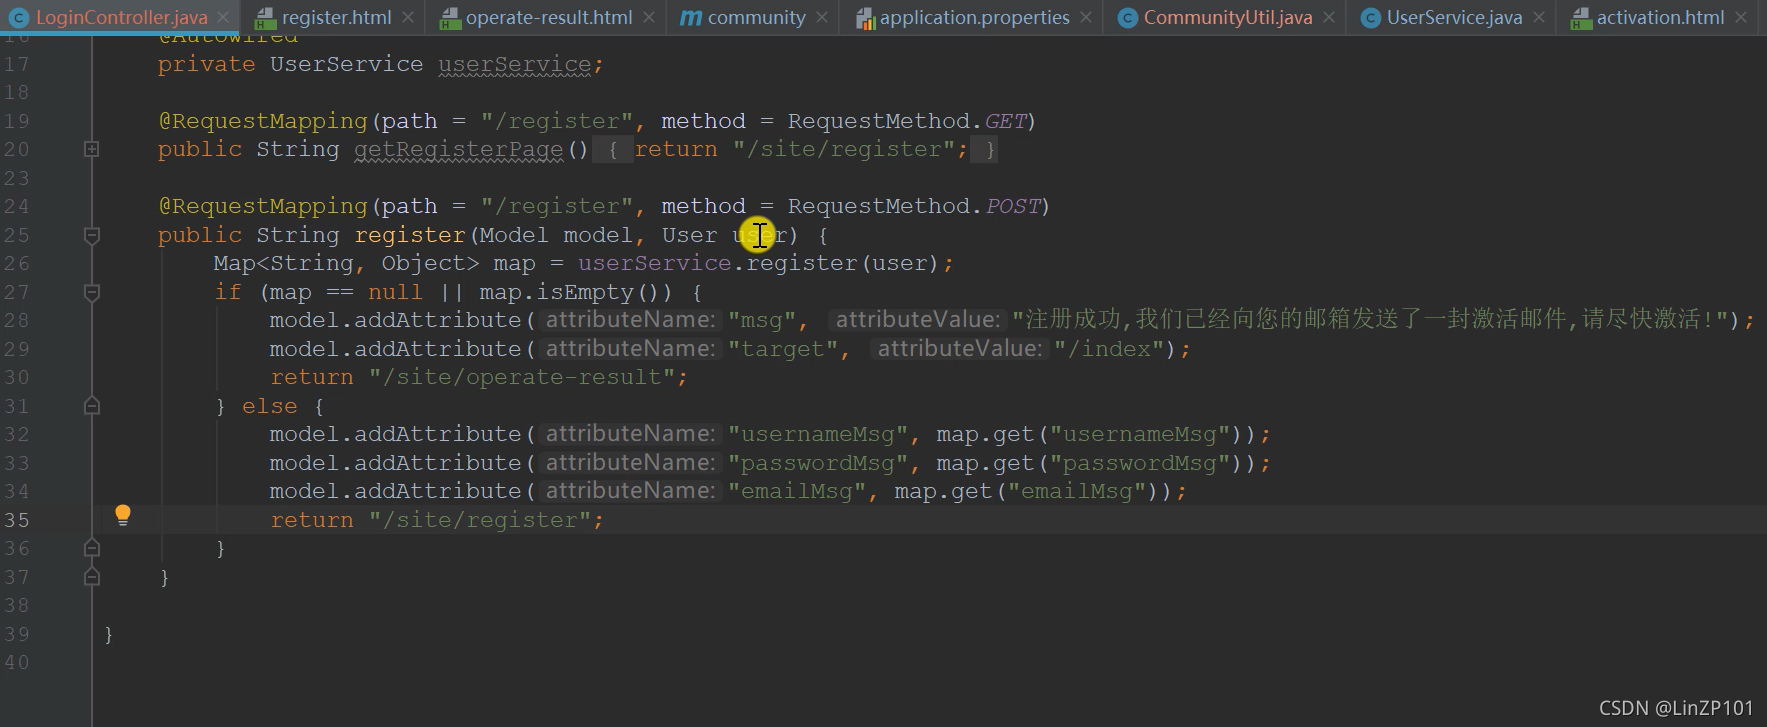Open the register.html tab
The width and height of the screenshot is (1767, 727).
pyautogui.click(x=336, y=17)
